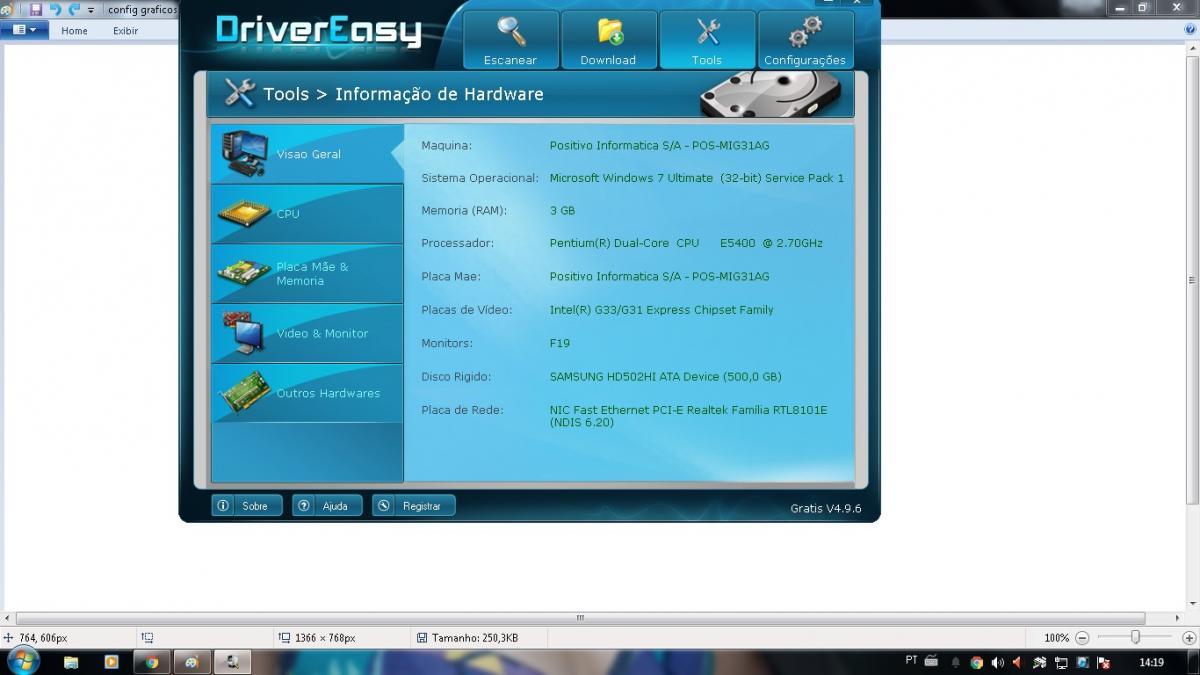Click the Gratis V4.9.6 version text
1200x675 pixels.
point(825,508)
